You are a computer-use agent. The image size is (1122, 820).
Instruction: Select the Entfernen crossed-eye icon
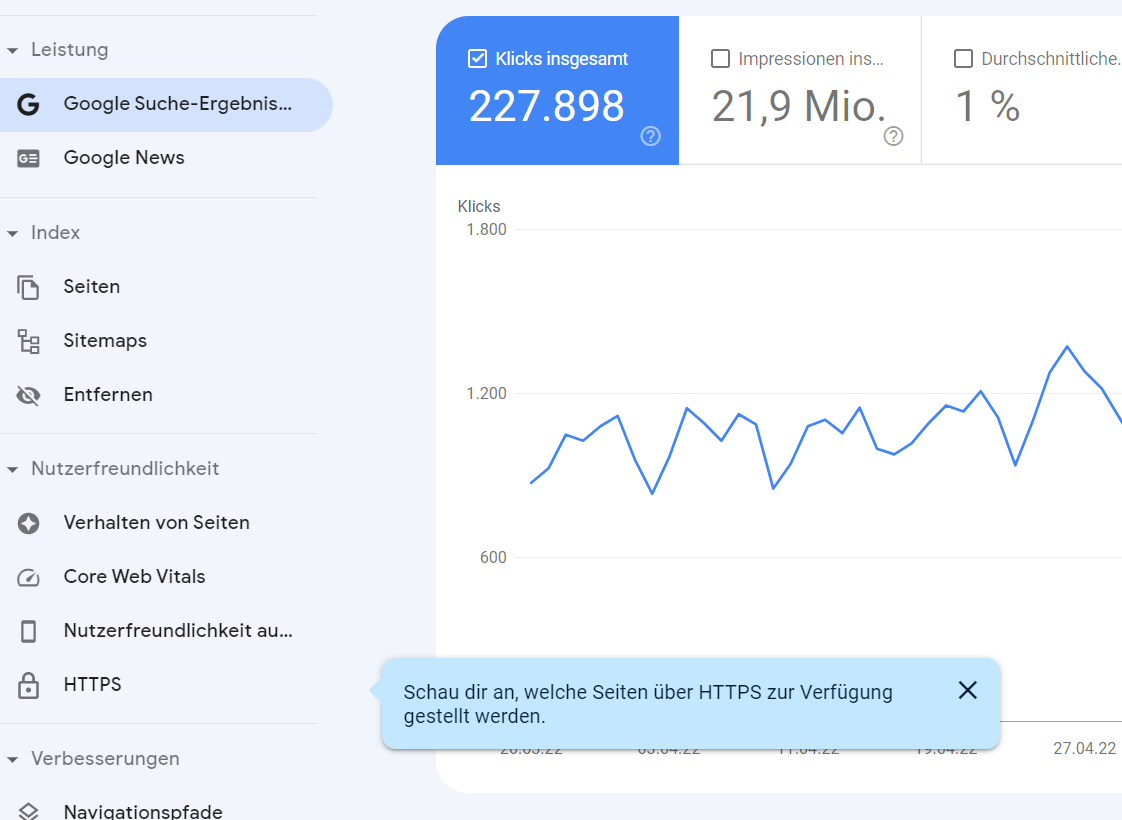(28, 394)
